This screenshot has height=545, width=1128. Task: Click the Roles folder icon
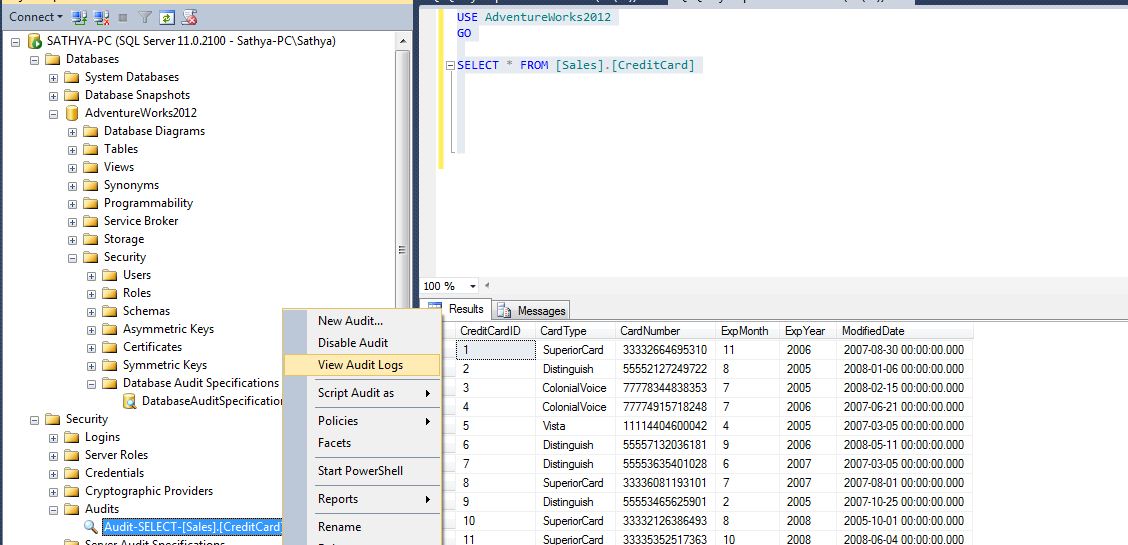109,293
